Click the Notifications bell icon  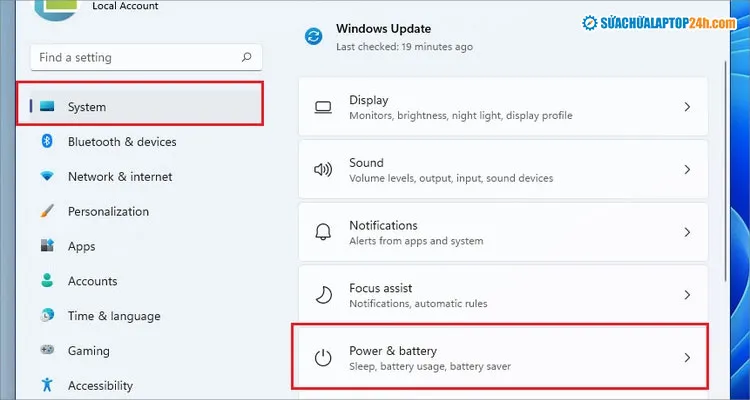point(323,232)
